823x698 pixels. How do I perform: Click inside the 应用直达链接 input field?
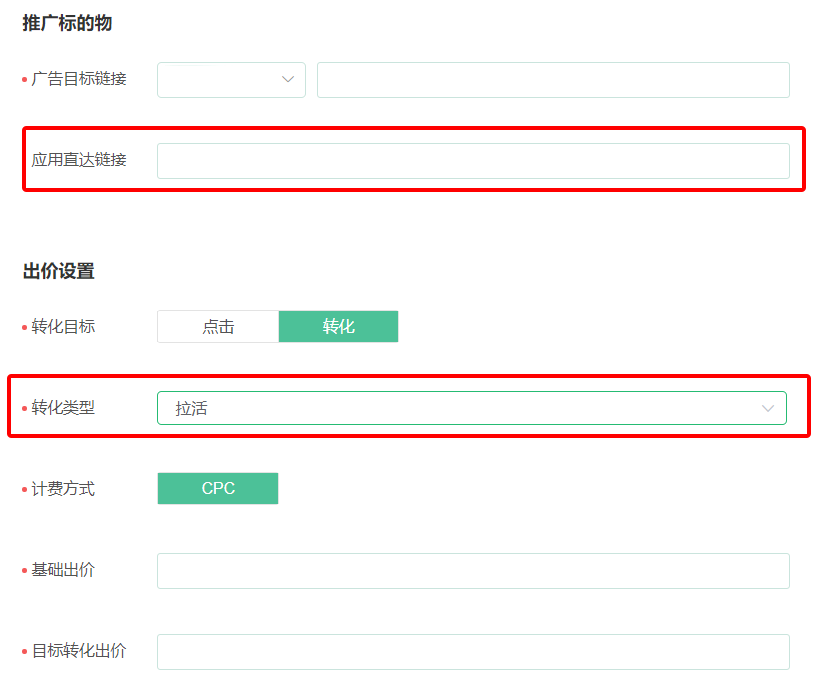pos(473,160)
